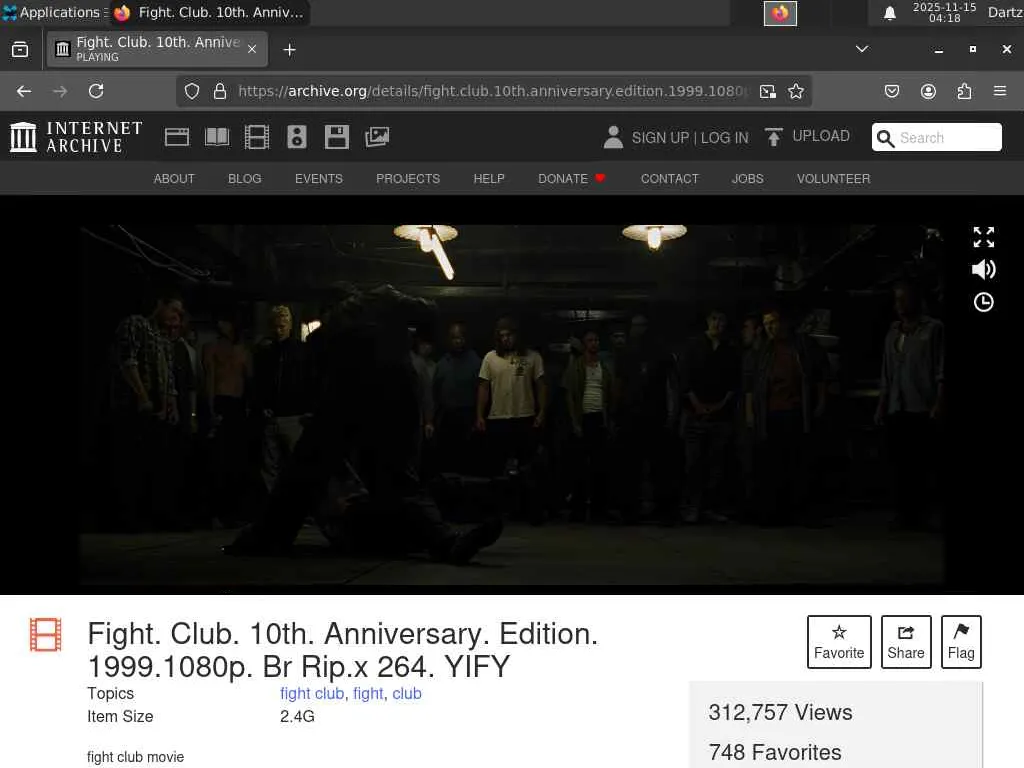Open the extensions puzzle icon
Screen dimensions: 1024x768
(x=964, y=91)
